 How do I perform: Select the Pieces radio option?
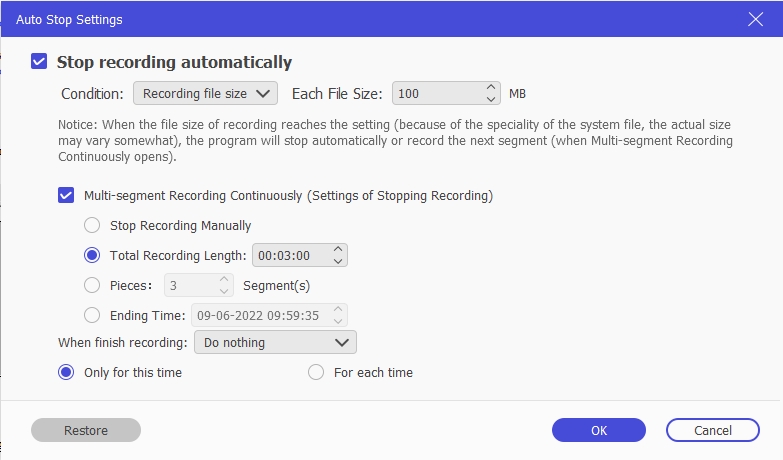click(92, 285)
